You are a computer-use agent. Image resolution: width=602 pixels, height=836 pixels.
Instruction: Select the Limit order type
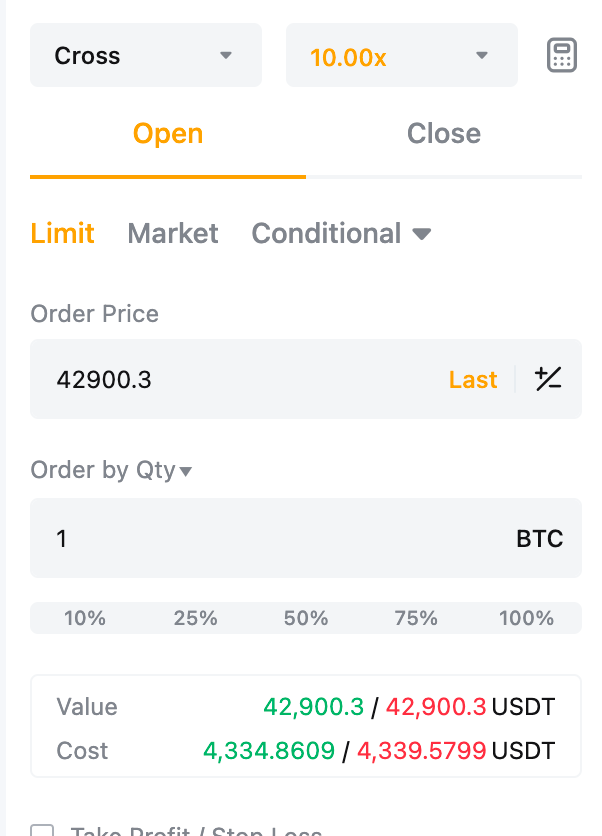point(62,234)
